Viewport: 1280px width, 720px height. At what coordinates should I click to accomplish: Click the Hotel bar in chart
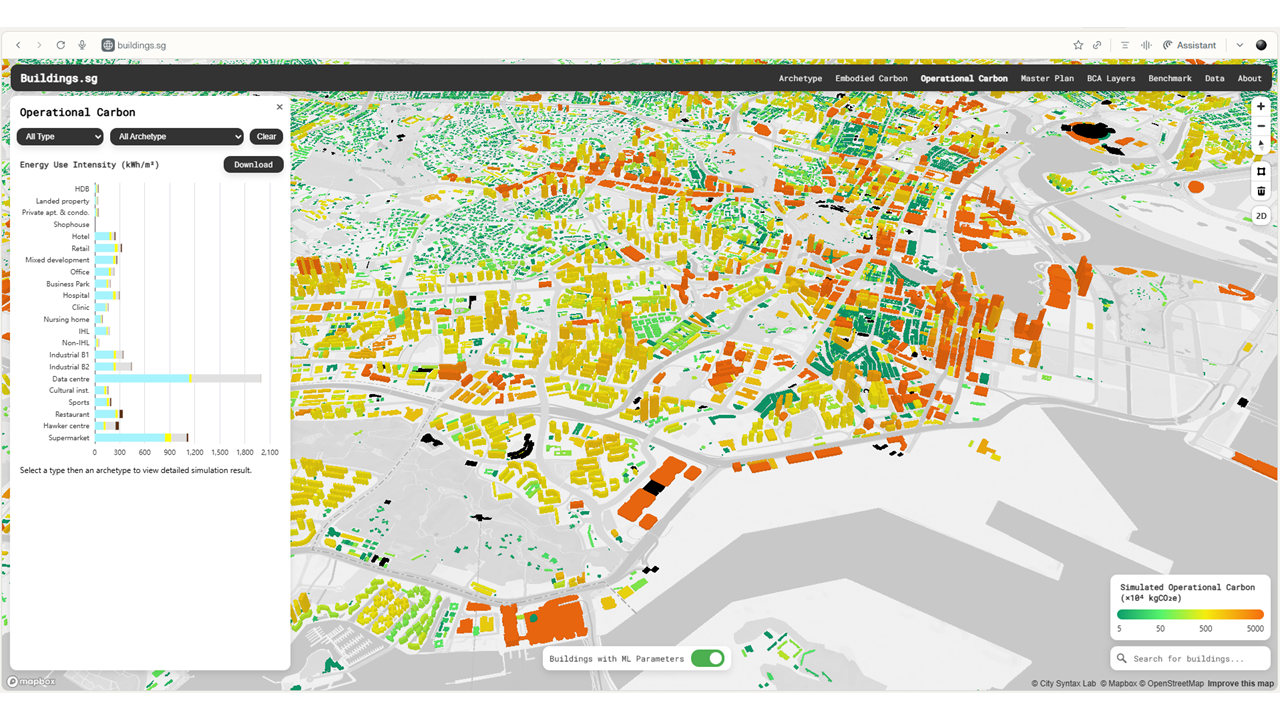(x=106, y=236)
